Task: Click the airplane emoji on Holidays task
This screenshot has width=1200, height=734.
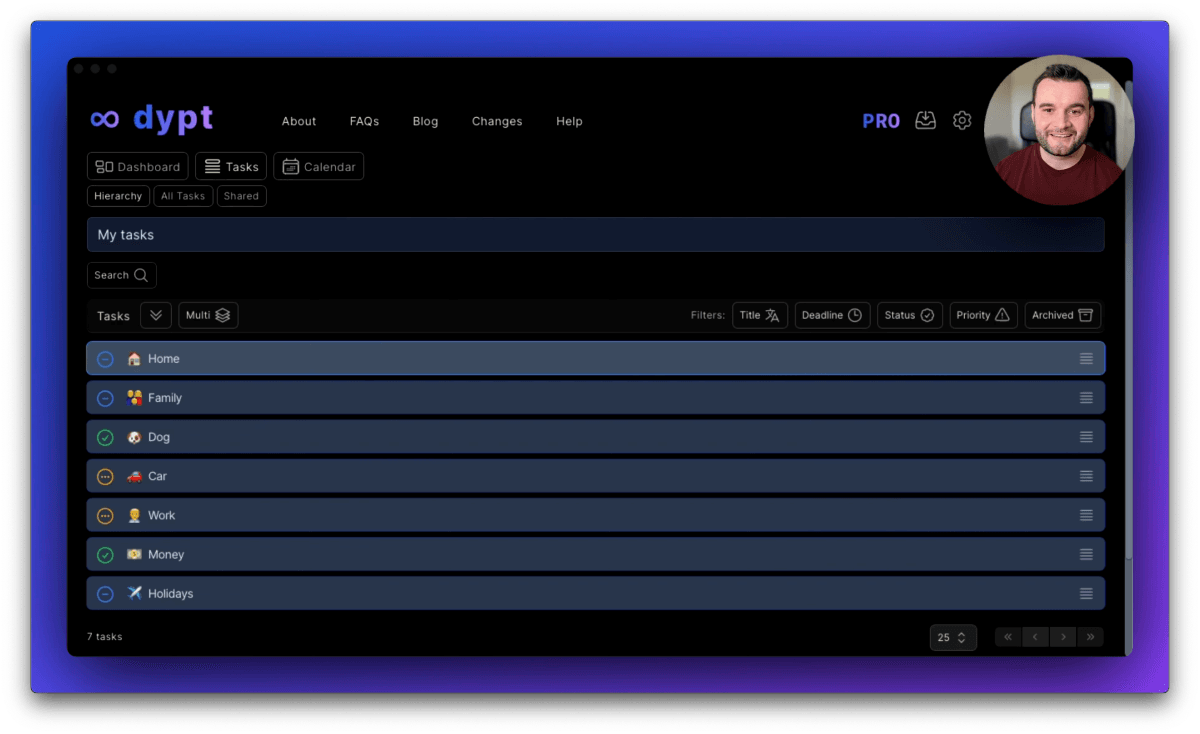Action: [134, 593]
